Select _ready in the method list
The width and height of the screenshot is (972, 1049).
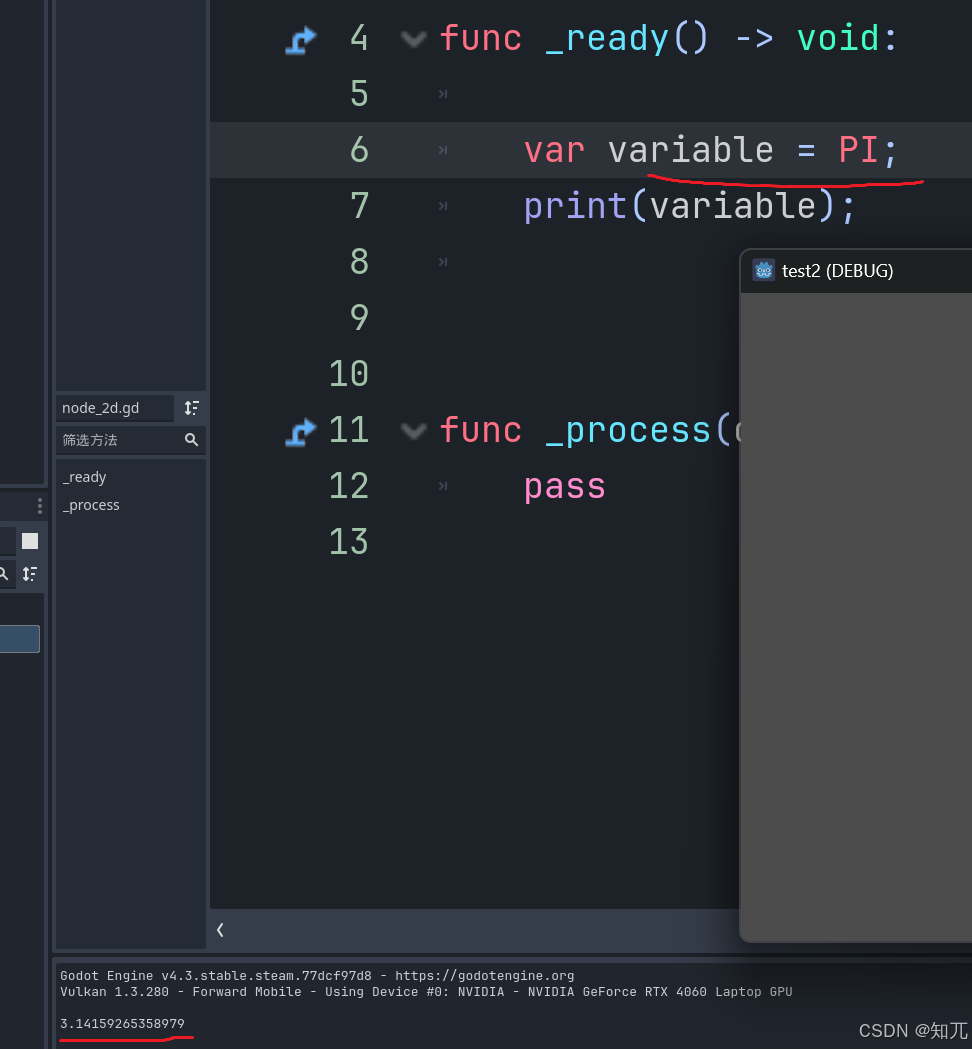[x=84, y=477]
